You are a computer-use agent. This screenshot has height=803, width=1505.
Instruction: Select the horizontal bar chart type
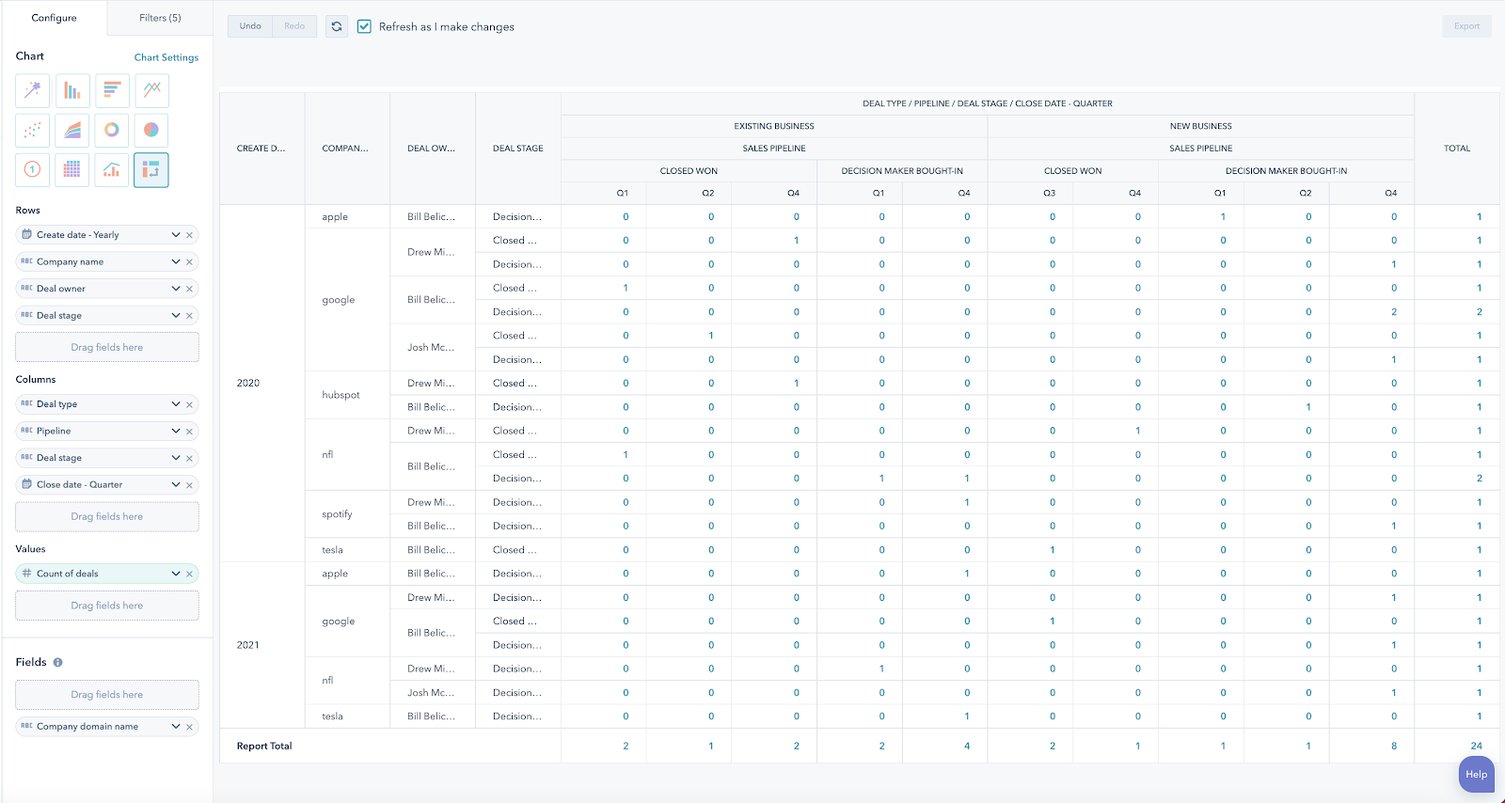coord(112,90)
